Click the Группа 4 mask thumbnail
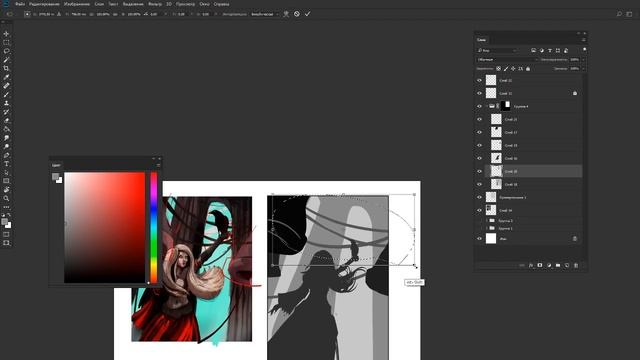 [505, 106]
